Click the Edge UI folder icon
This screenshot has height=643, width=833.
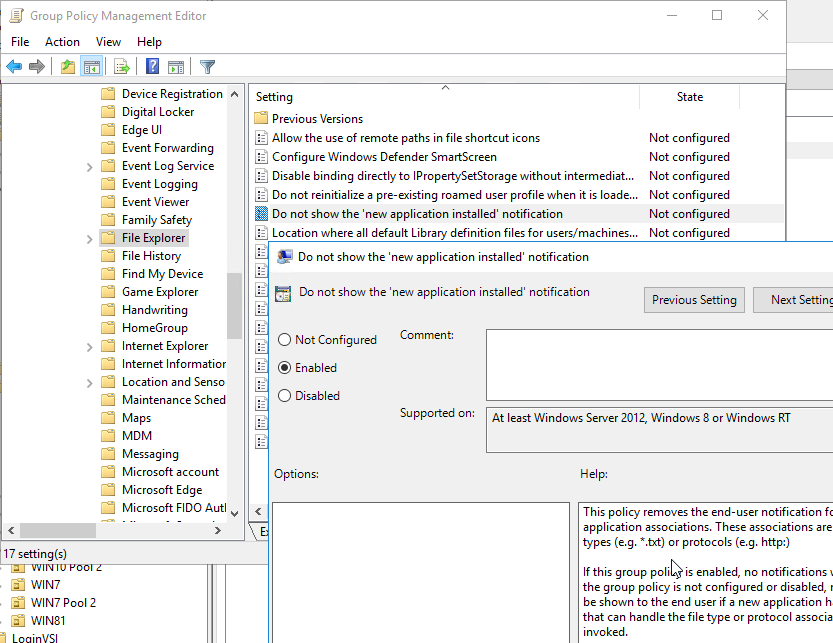(x=108, y=130)
